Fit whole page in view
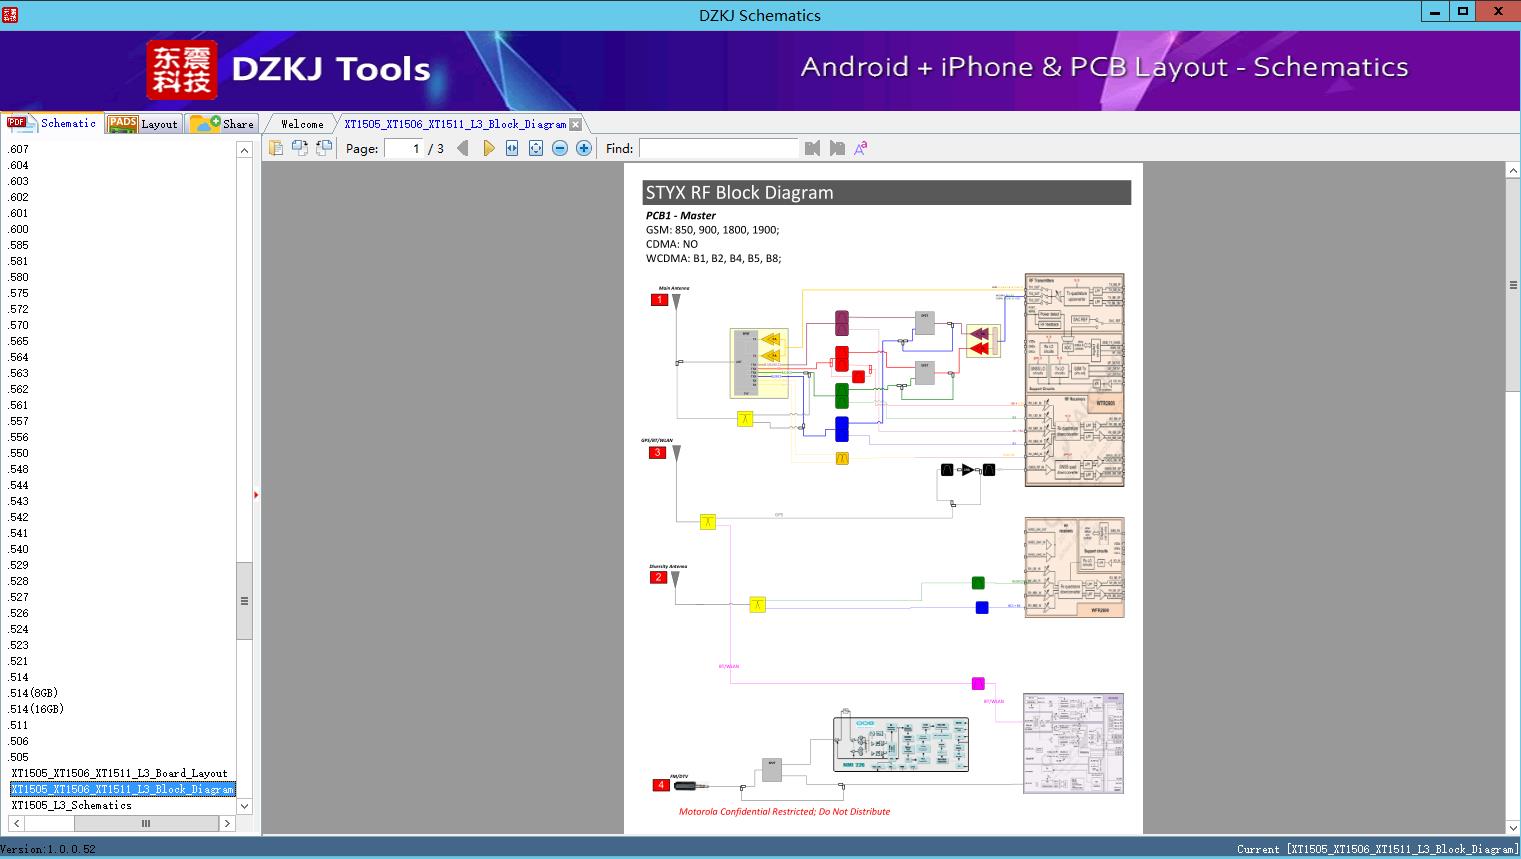 tap(536, 148)
